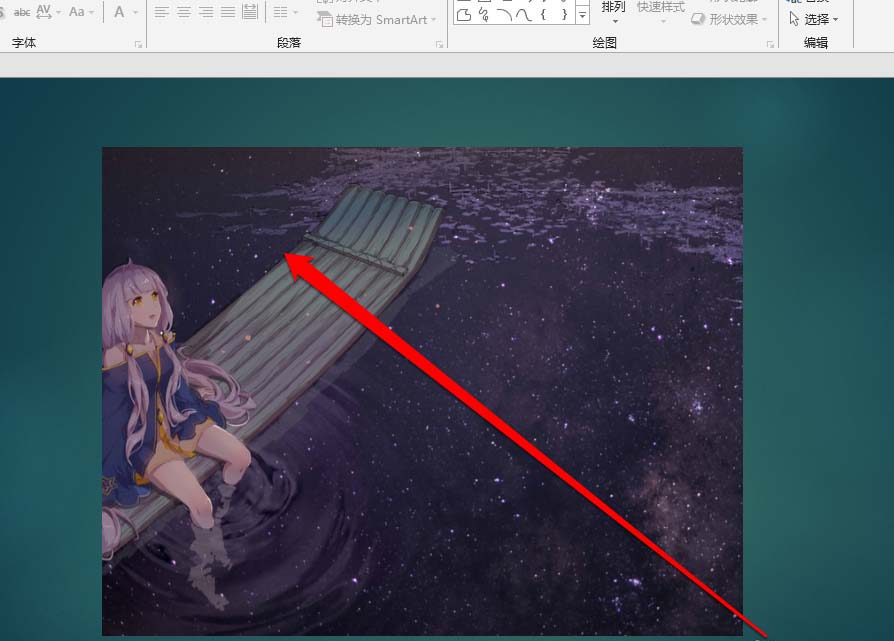
Task: Open the character spacing AV menu
Action: click(48, 12)
